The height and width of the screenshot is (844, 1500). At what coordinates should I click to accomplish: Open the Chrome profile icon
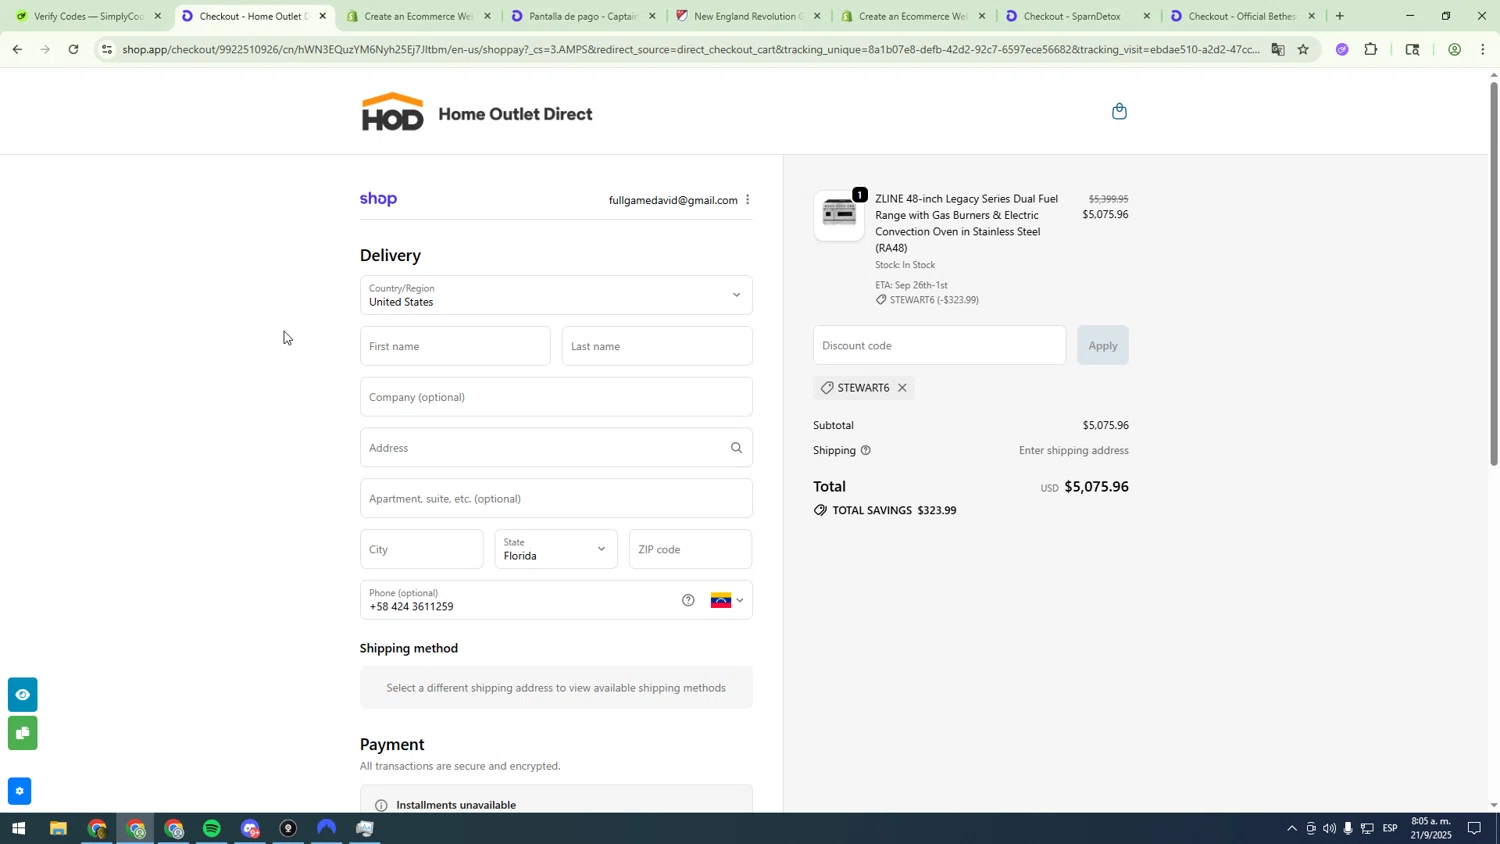(1454, 49)
